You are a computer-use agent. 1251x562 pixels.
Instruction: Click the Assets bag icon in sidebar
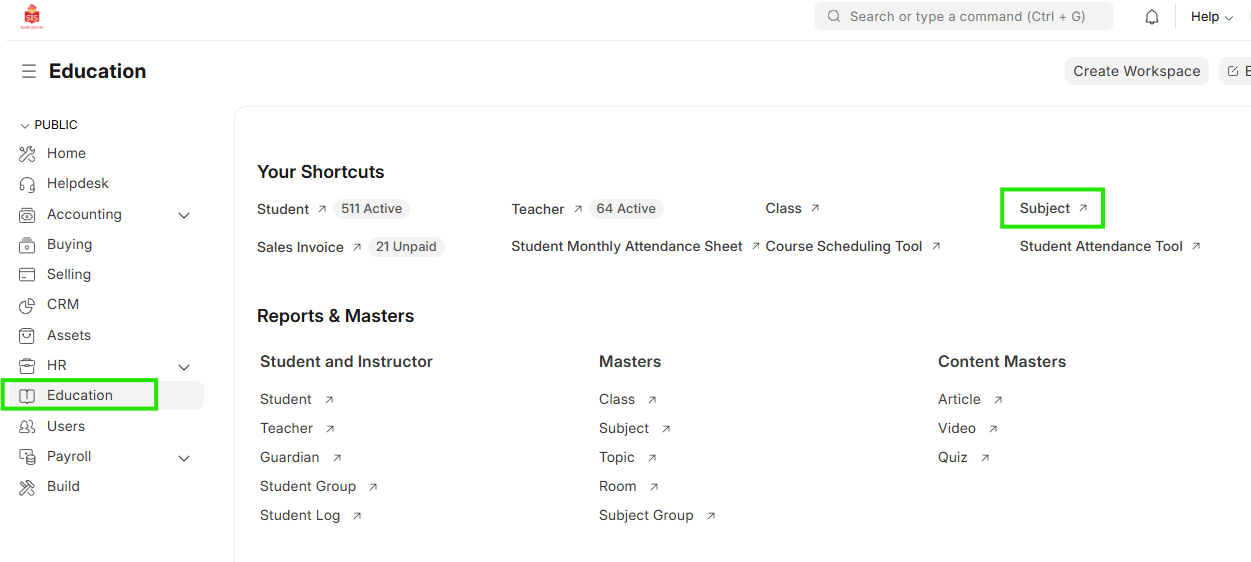click(27, 336)
